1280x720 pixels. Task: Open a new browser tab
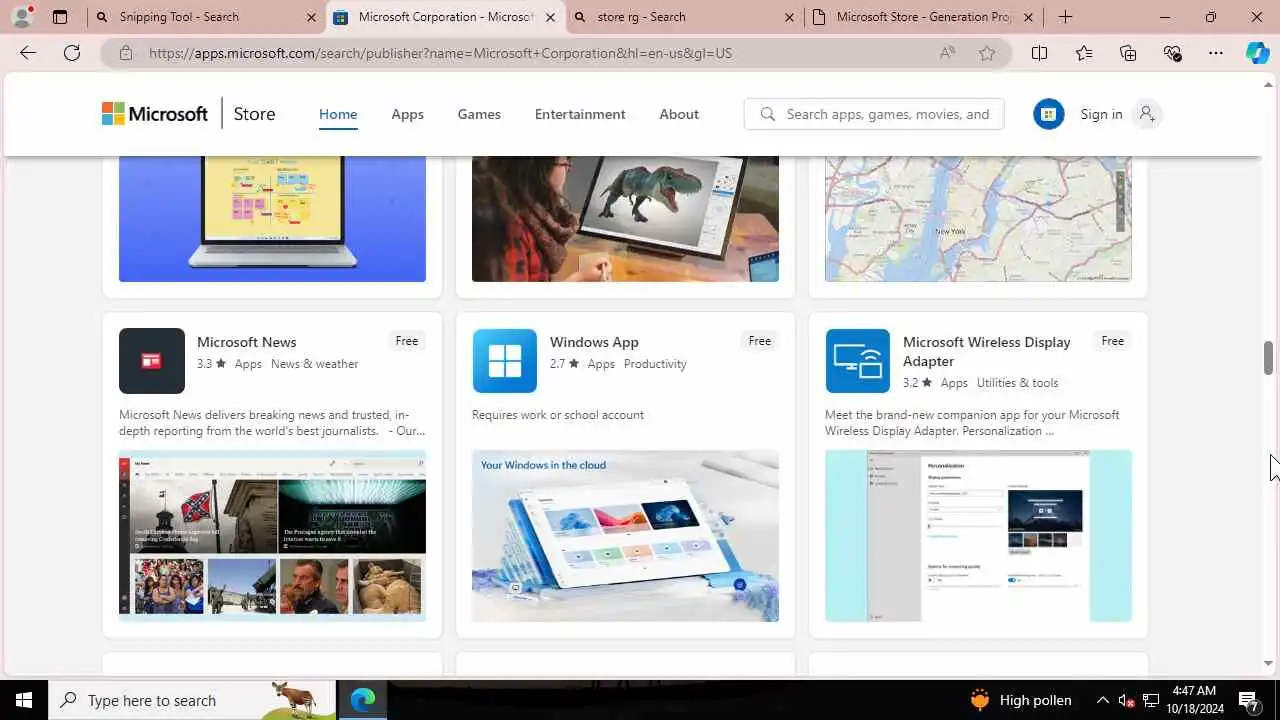point(1065,17)
